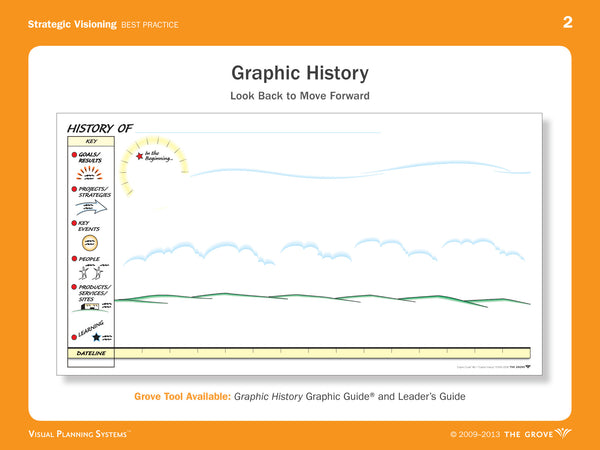600x450 pixels.
Task: Click the yellow circle Key Events icon
Action: tap(90, 243)
